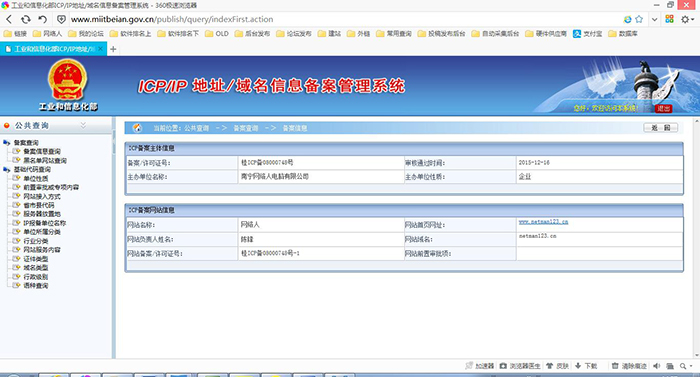Open the 硬件供应商 bookmark folder
The height and width of the screenshot is (377, 700).
click(546, 34)
